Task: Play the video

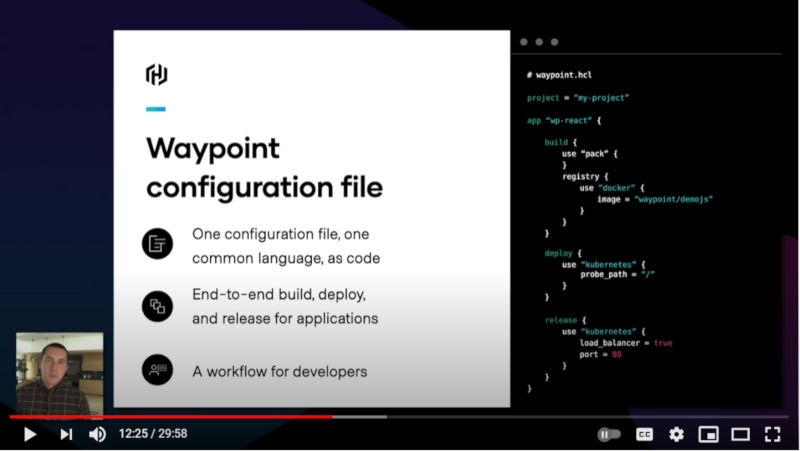Action: (30, 434)
